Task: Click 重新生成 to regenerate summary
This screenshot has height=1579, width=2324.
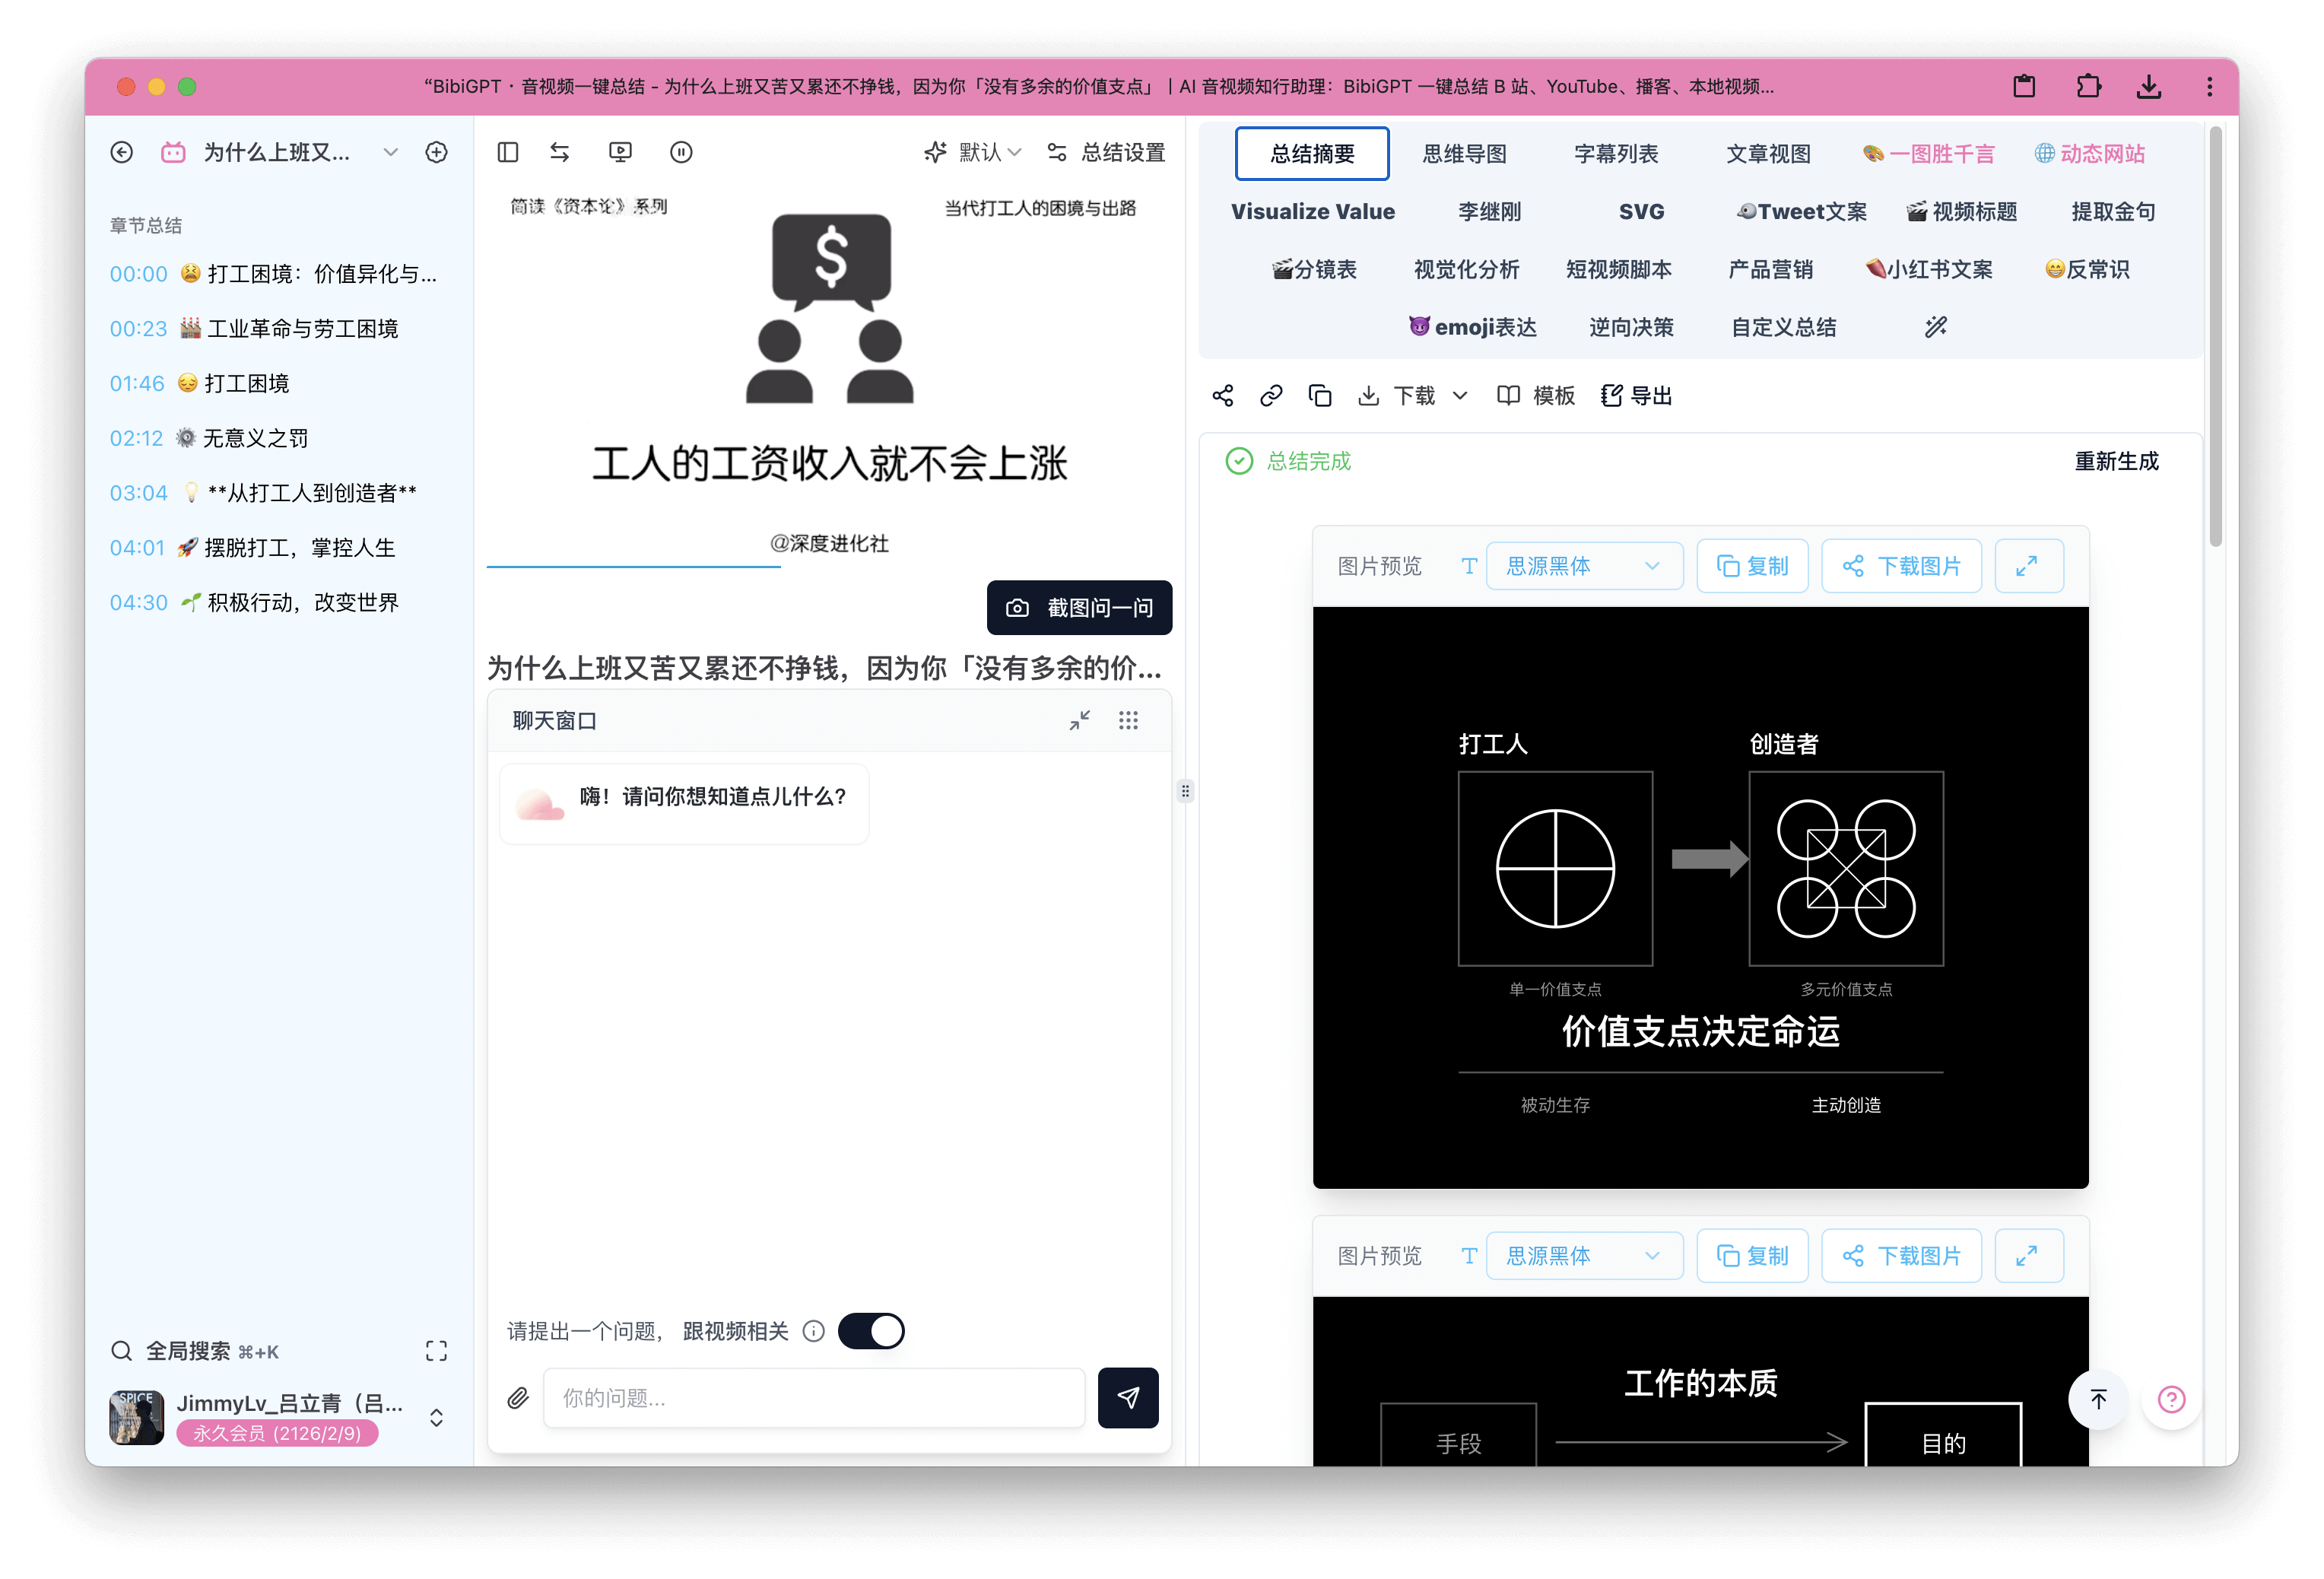Action: [2116, 461]
